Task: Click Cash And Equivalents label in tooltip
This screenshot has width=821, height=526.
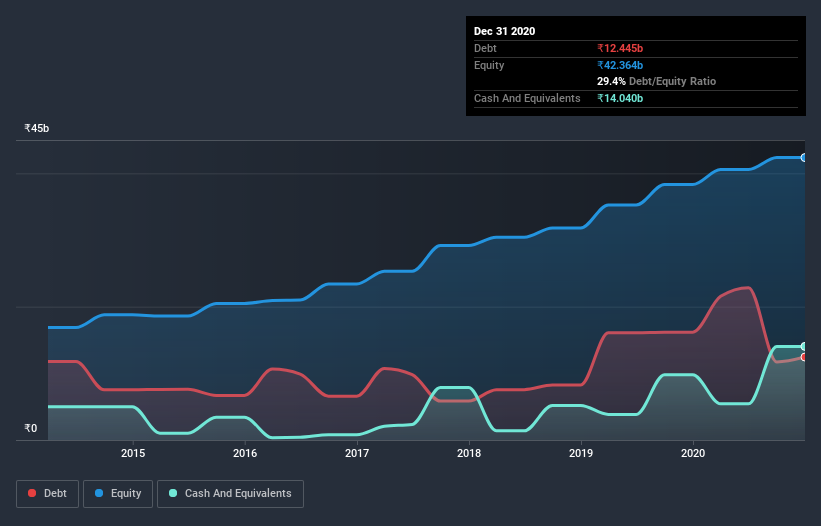Action: pos(527,98)
